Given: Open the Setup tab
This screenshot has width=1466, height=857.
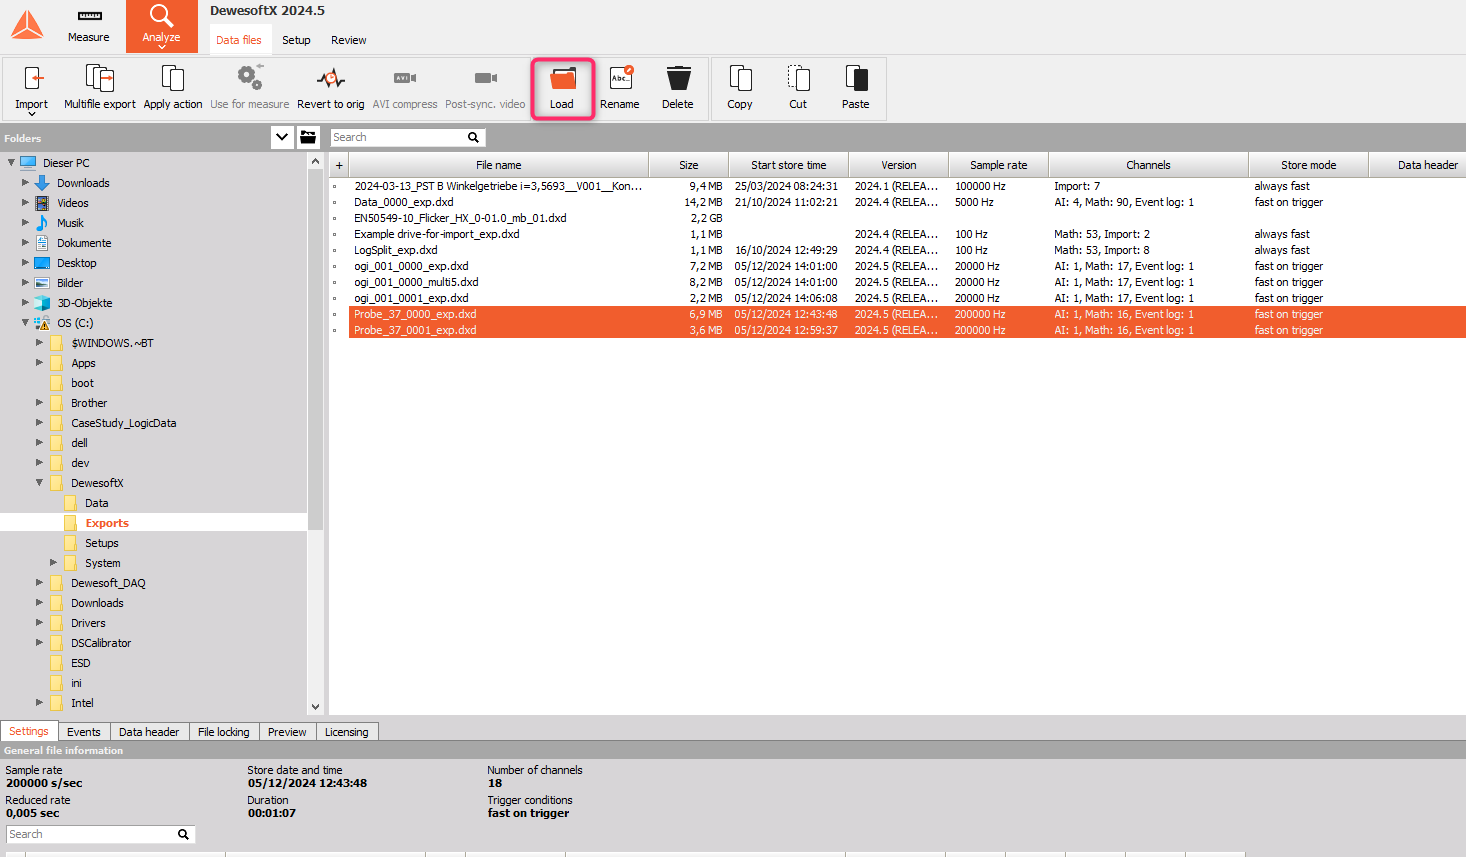Looking at the screenshot, I should point(296,40).
